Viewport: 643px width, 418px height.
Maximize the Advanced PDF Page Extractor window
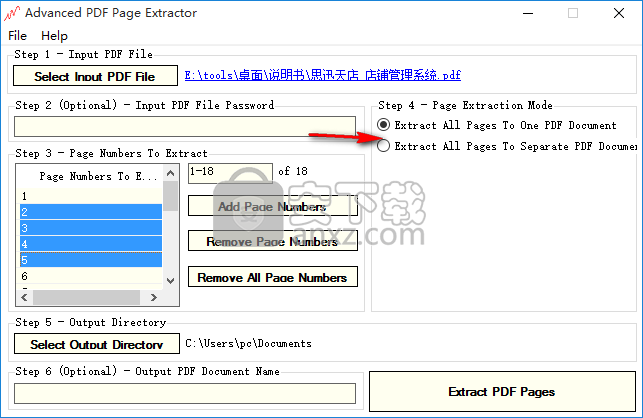[x=573, y=13]
